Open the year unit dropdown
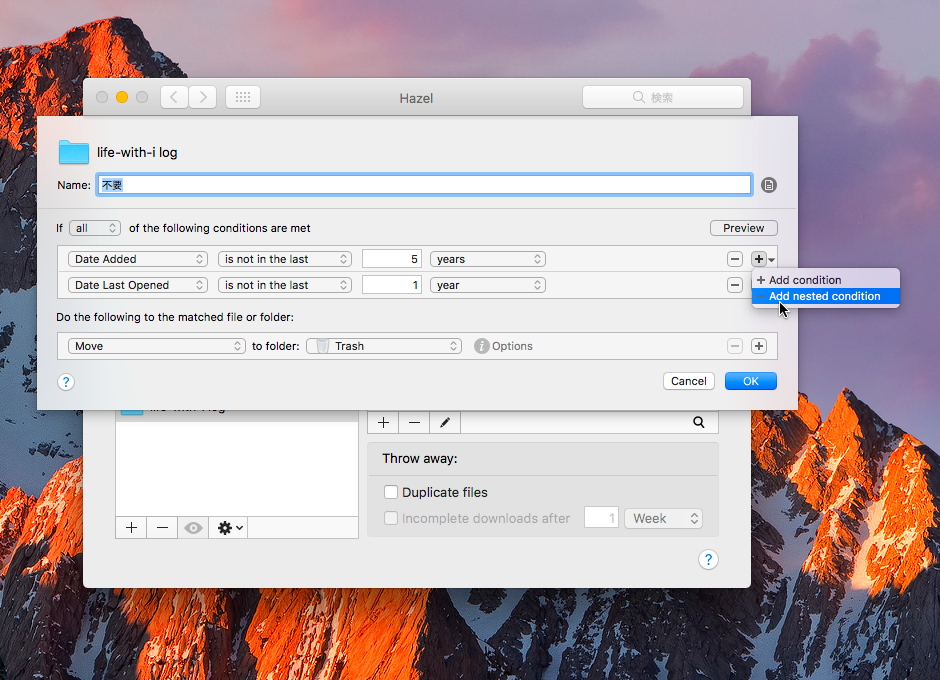The image size is (940, 680). point(488,285)
